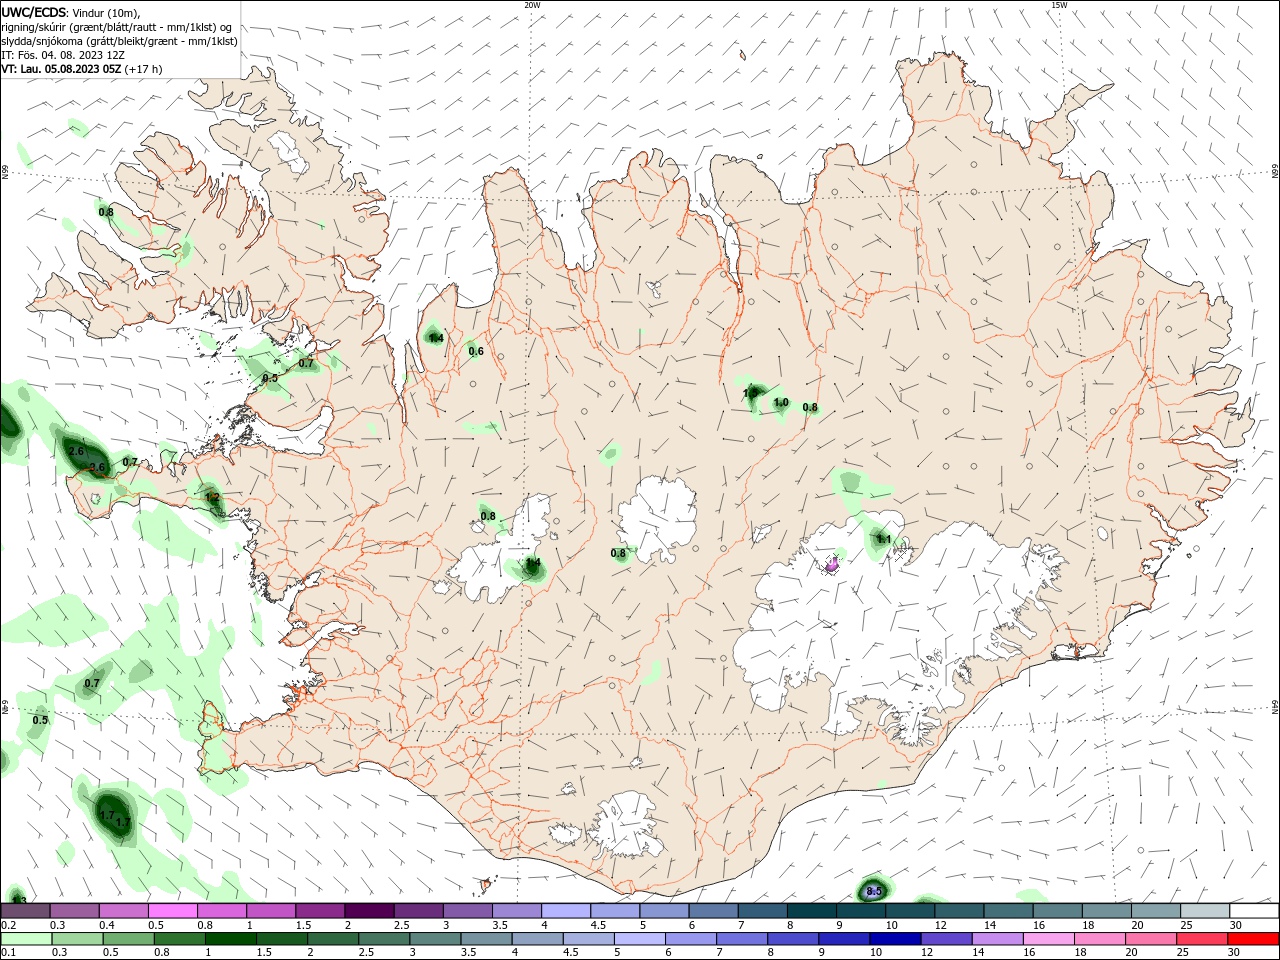Image resolution: width=1280 pixels, height=960 pixels.
Task: Click the white 30 swatch in upper legend row
Action: pos(1253,910)
